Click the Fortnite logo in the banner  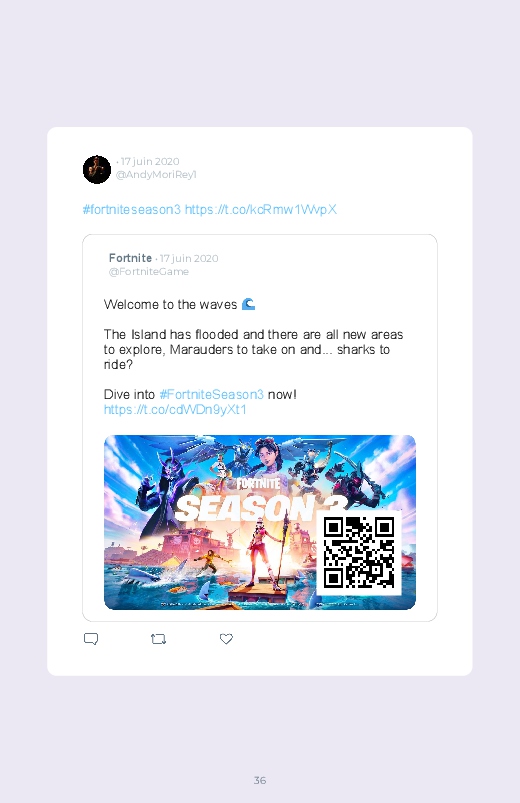click(258, 483)
